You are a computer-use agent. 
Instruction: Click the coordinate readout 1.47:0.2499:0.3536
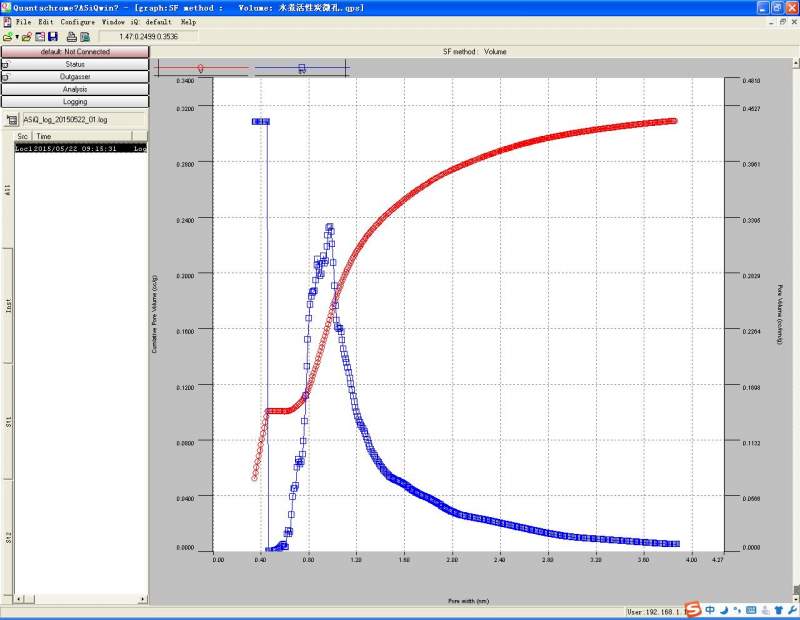[148, 37]
